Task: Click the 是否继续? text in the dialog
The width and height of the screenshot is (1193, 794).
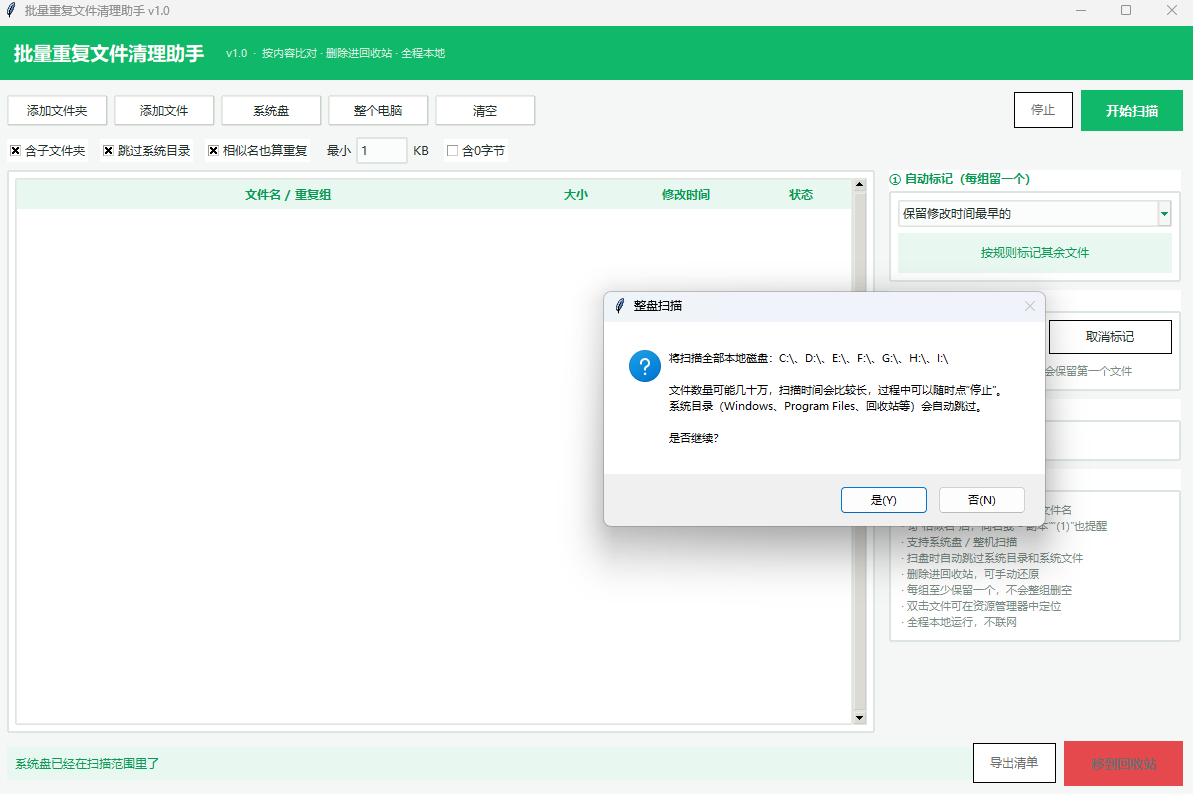Action: pyautogui.click(x=693, y=438)
